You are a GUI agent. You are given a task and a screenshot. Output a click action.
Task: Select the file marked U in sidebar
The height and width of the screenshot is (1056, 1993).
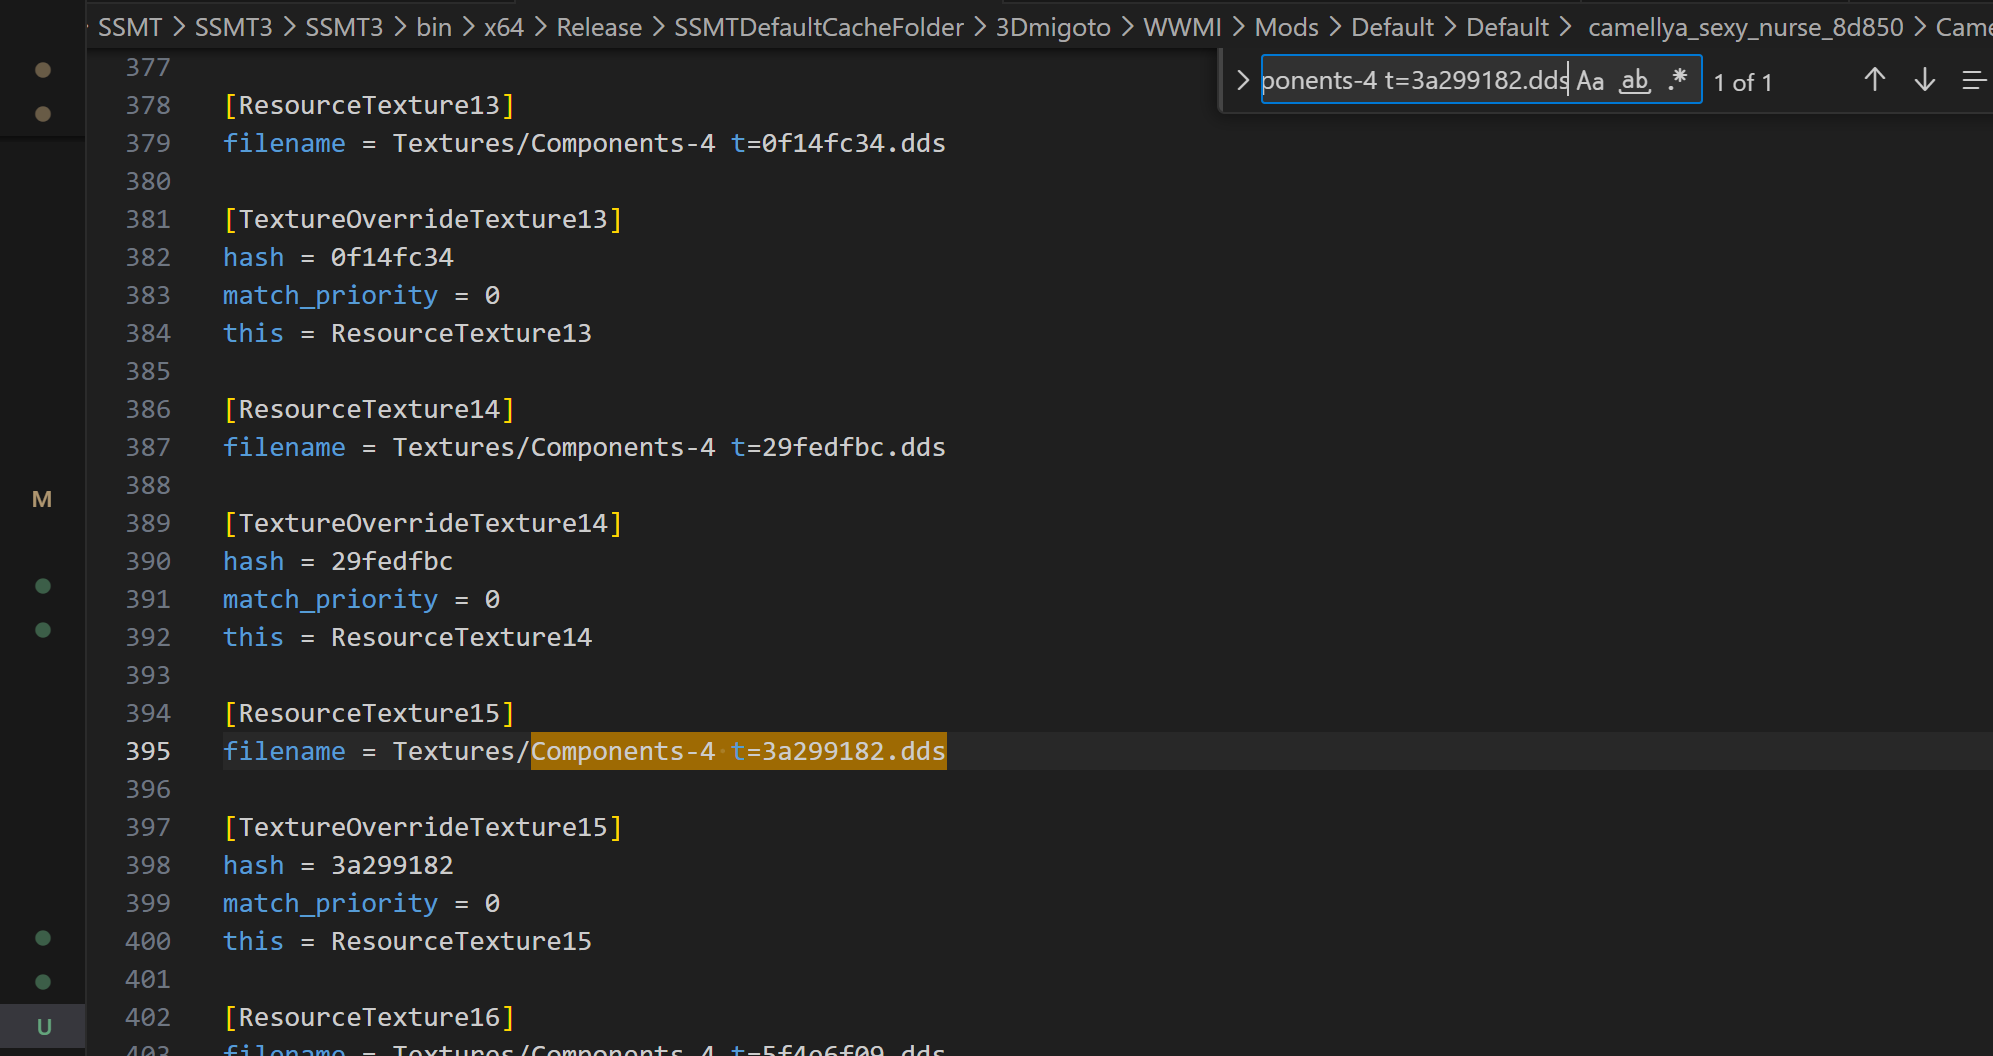pos(43,1027)
